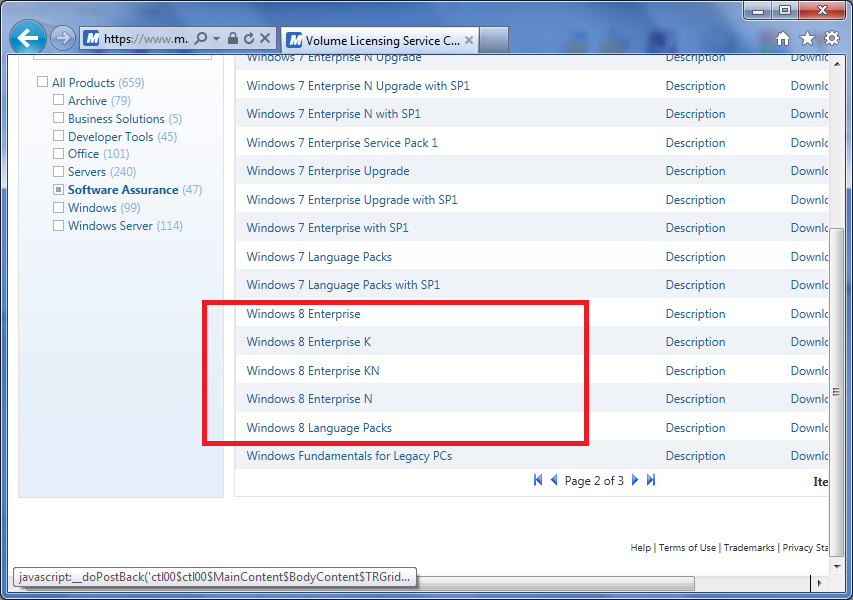Open Windows Fundamentals for Legacy PCs
853x600 pixels.
(349, 456)
